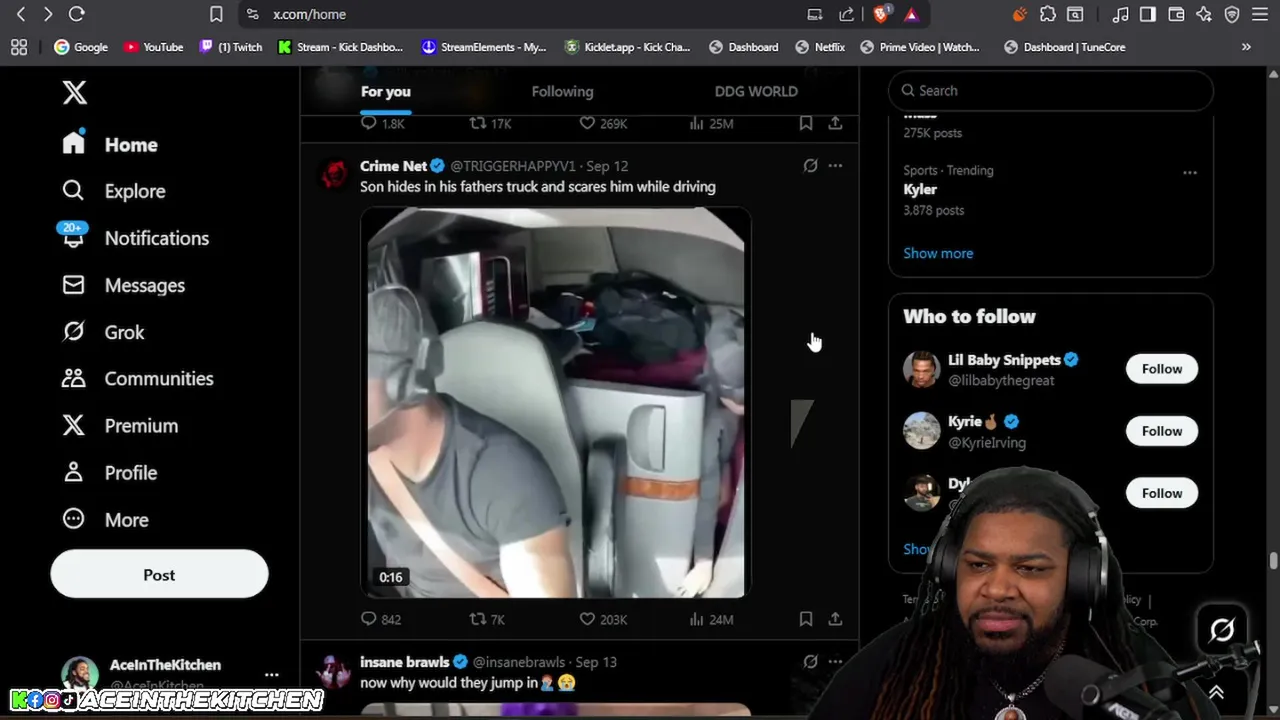1280x720 pixels.
Task: Follow Lil Baby Snippets
Action: (1162, 369)
